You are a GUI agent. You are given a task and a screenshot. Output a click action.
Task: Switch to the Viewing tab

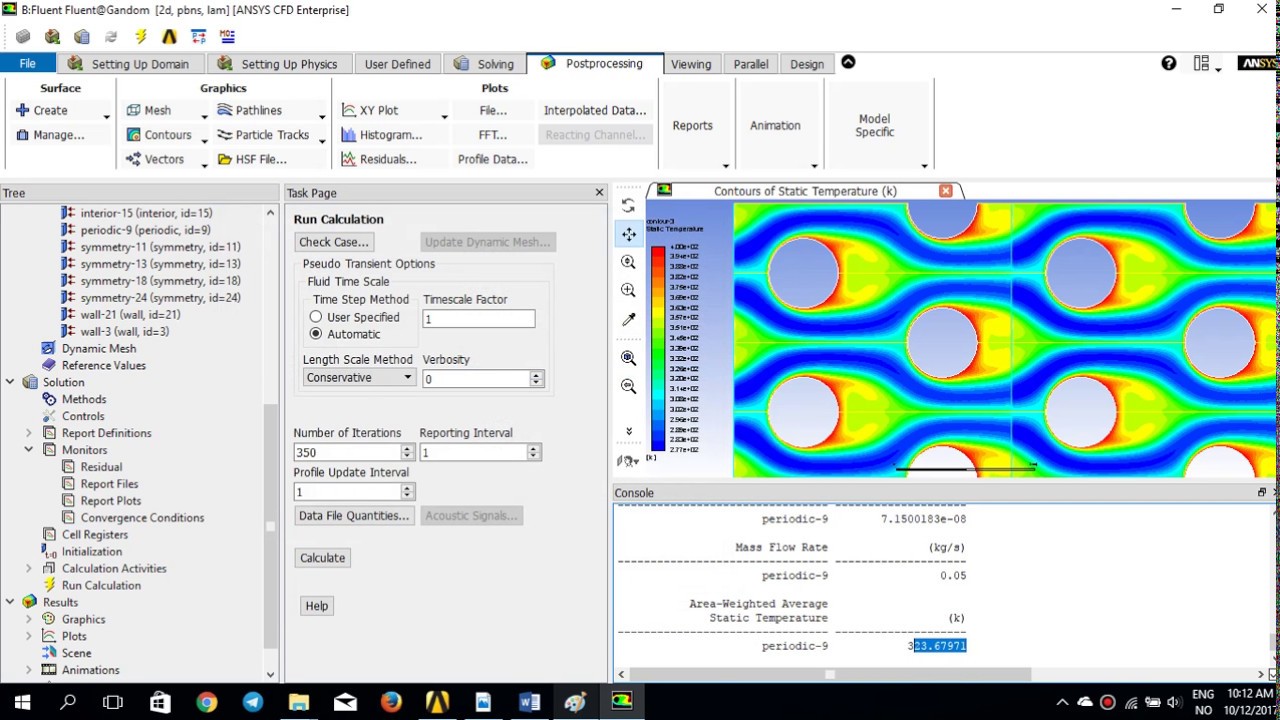[691, 64]
